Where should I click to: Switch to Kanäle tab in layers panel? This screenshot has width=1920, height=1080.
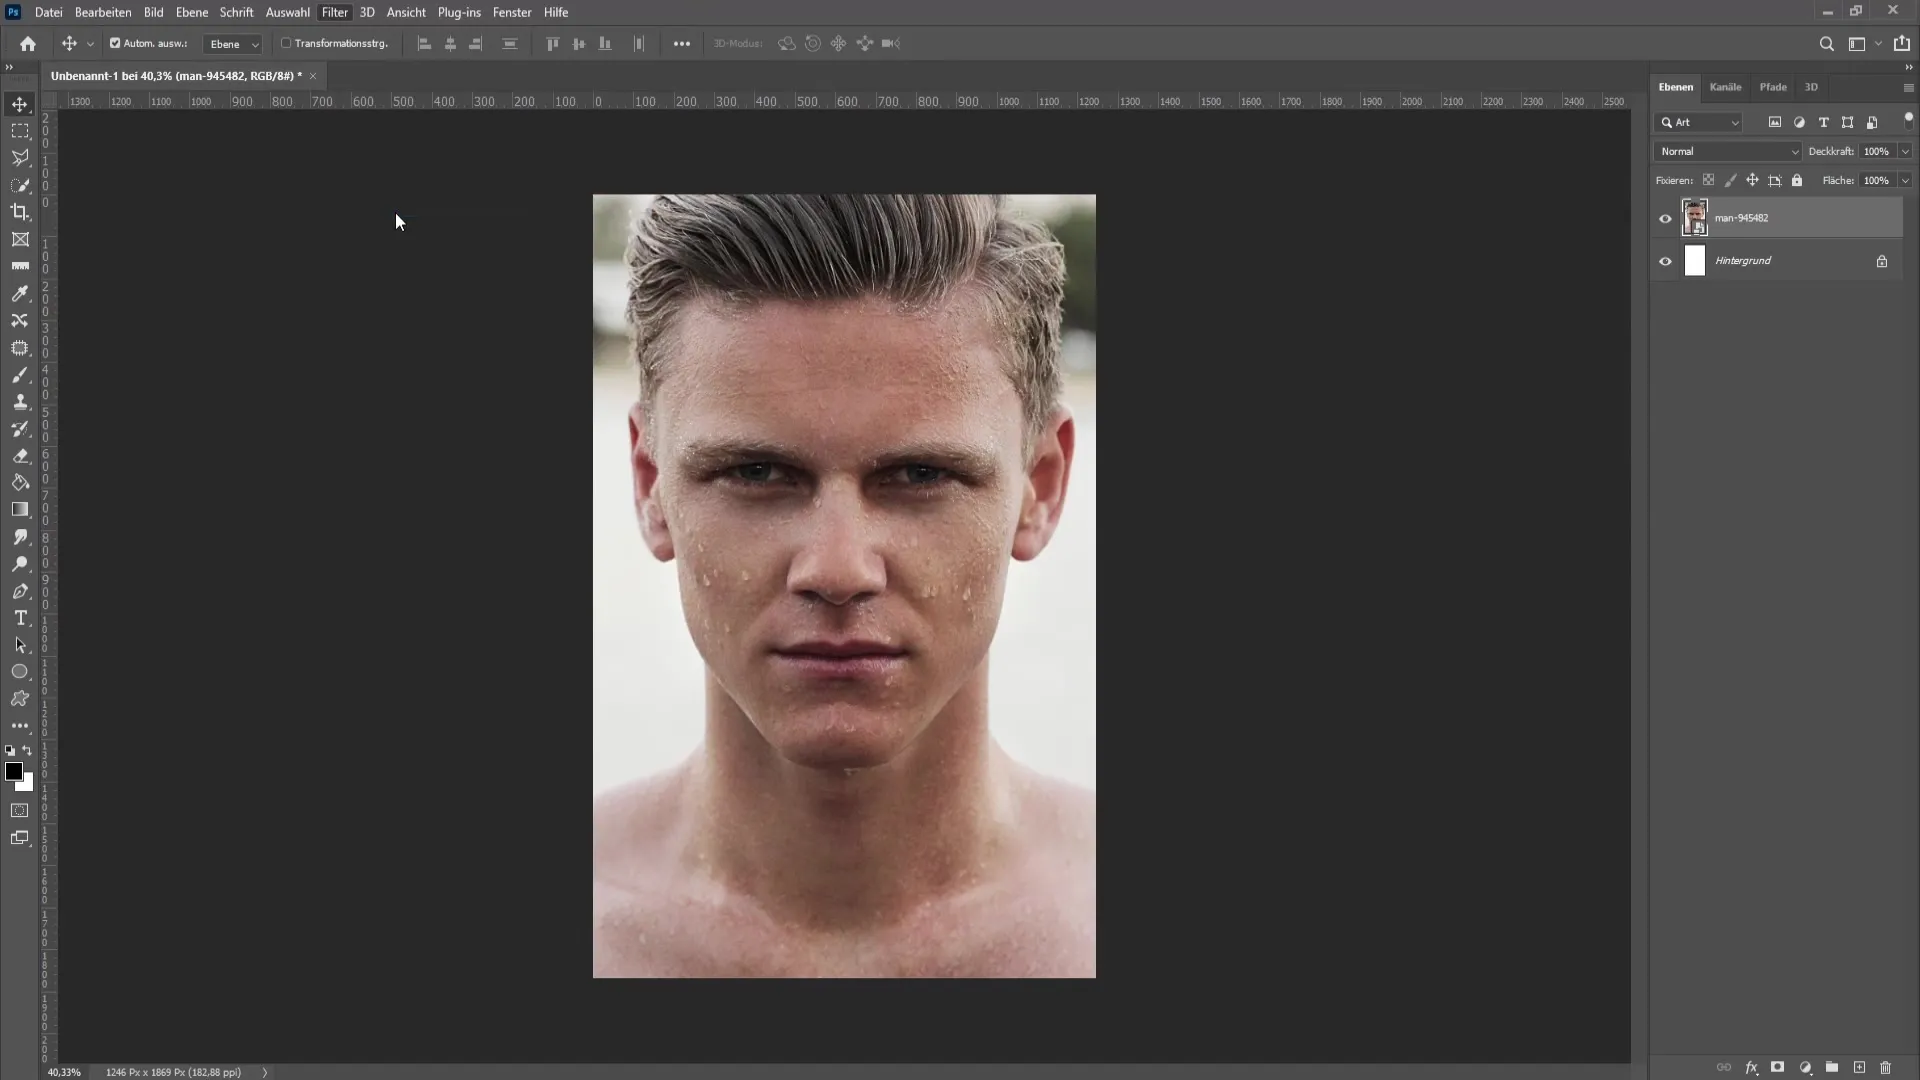pyautogui.click(x=1725, y=87)
